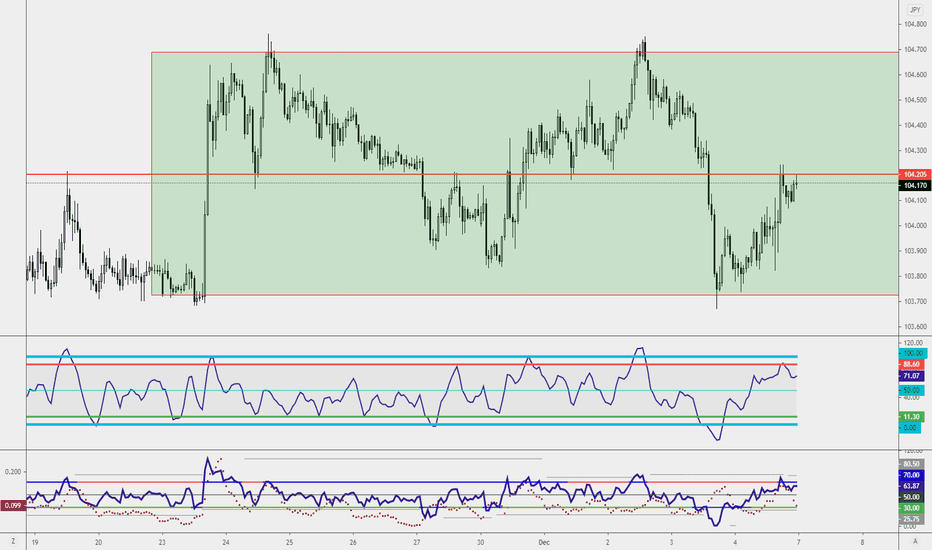Screen dimensions: 932x550
Task: Click the 104.500 price axis tick
Action: pyautogui.click(x=915, y=100)
